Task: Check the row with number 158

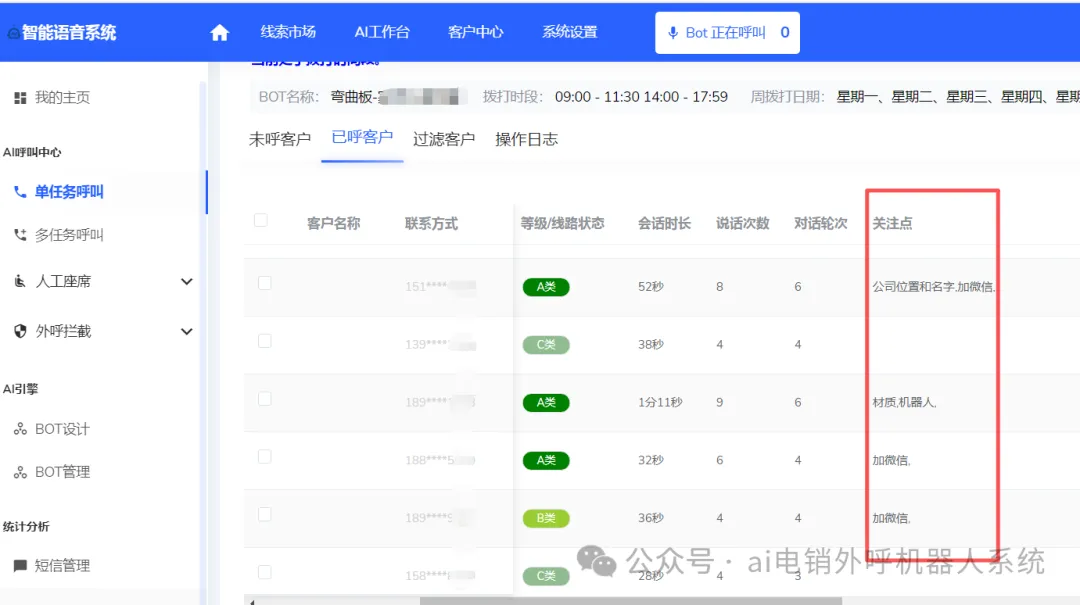Action: point(264,573)
